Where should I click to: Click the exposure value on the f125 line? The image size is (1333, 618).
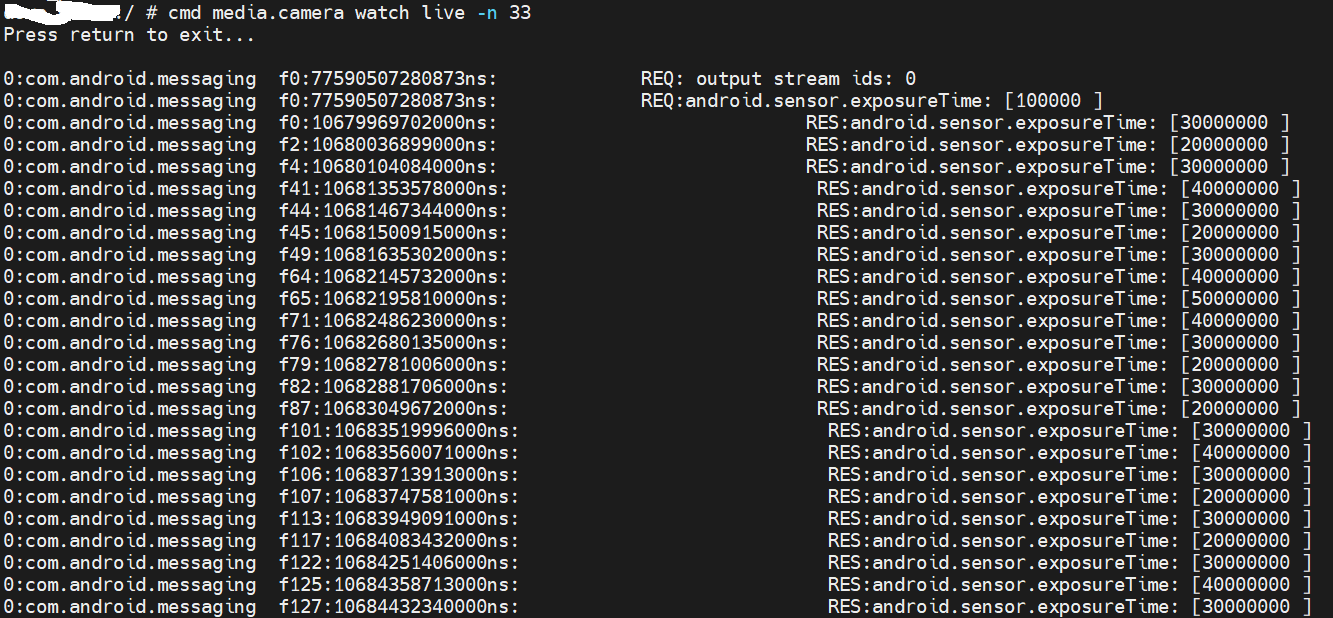[x=1251, y=585]
